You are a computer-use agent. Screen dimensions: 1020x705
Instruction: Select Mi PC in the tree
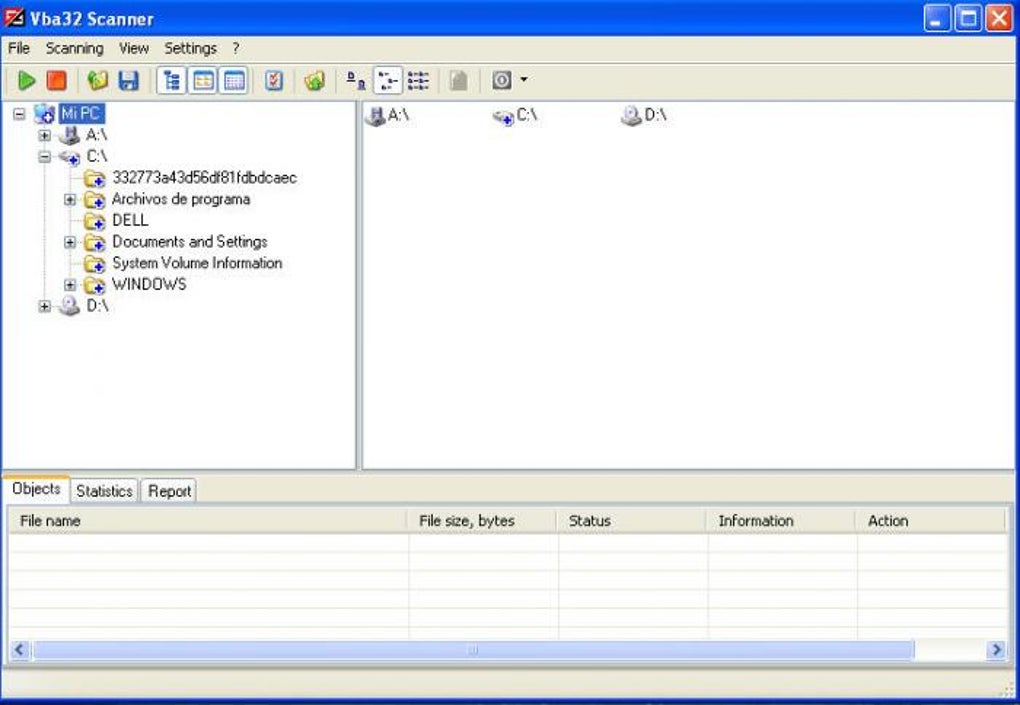(x=81, y=114)
